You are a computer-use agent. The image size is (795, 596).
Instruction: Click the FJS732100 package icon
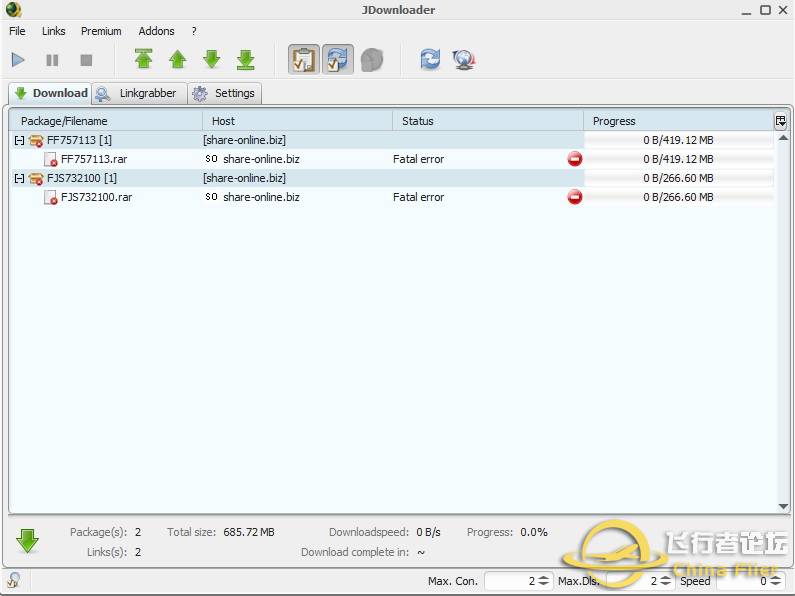(35, 178)
